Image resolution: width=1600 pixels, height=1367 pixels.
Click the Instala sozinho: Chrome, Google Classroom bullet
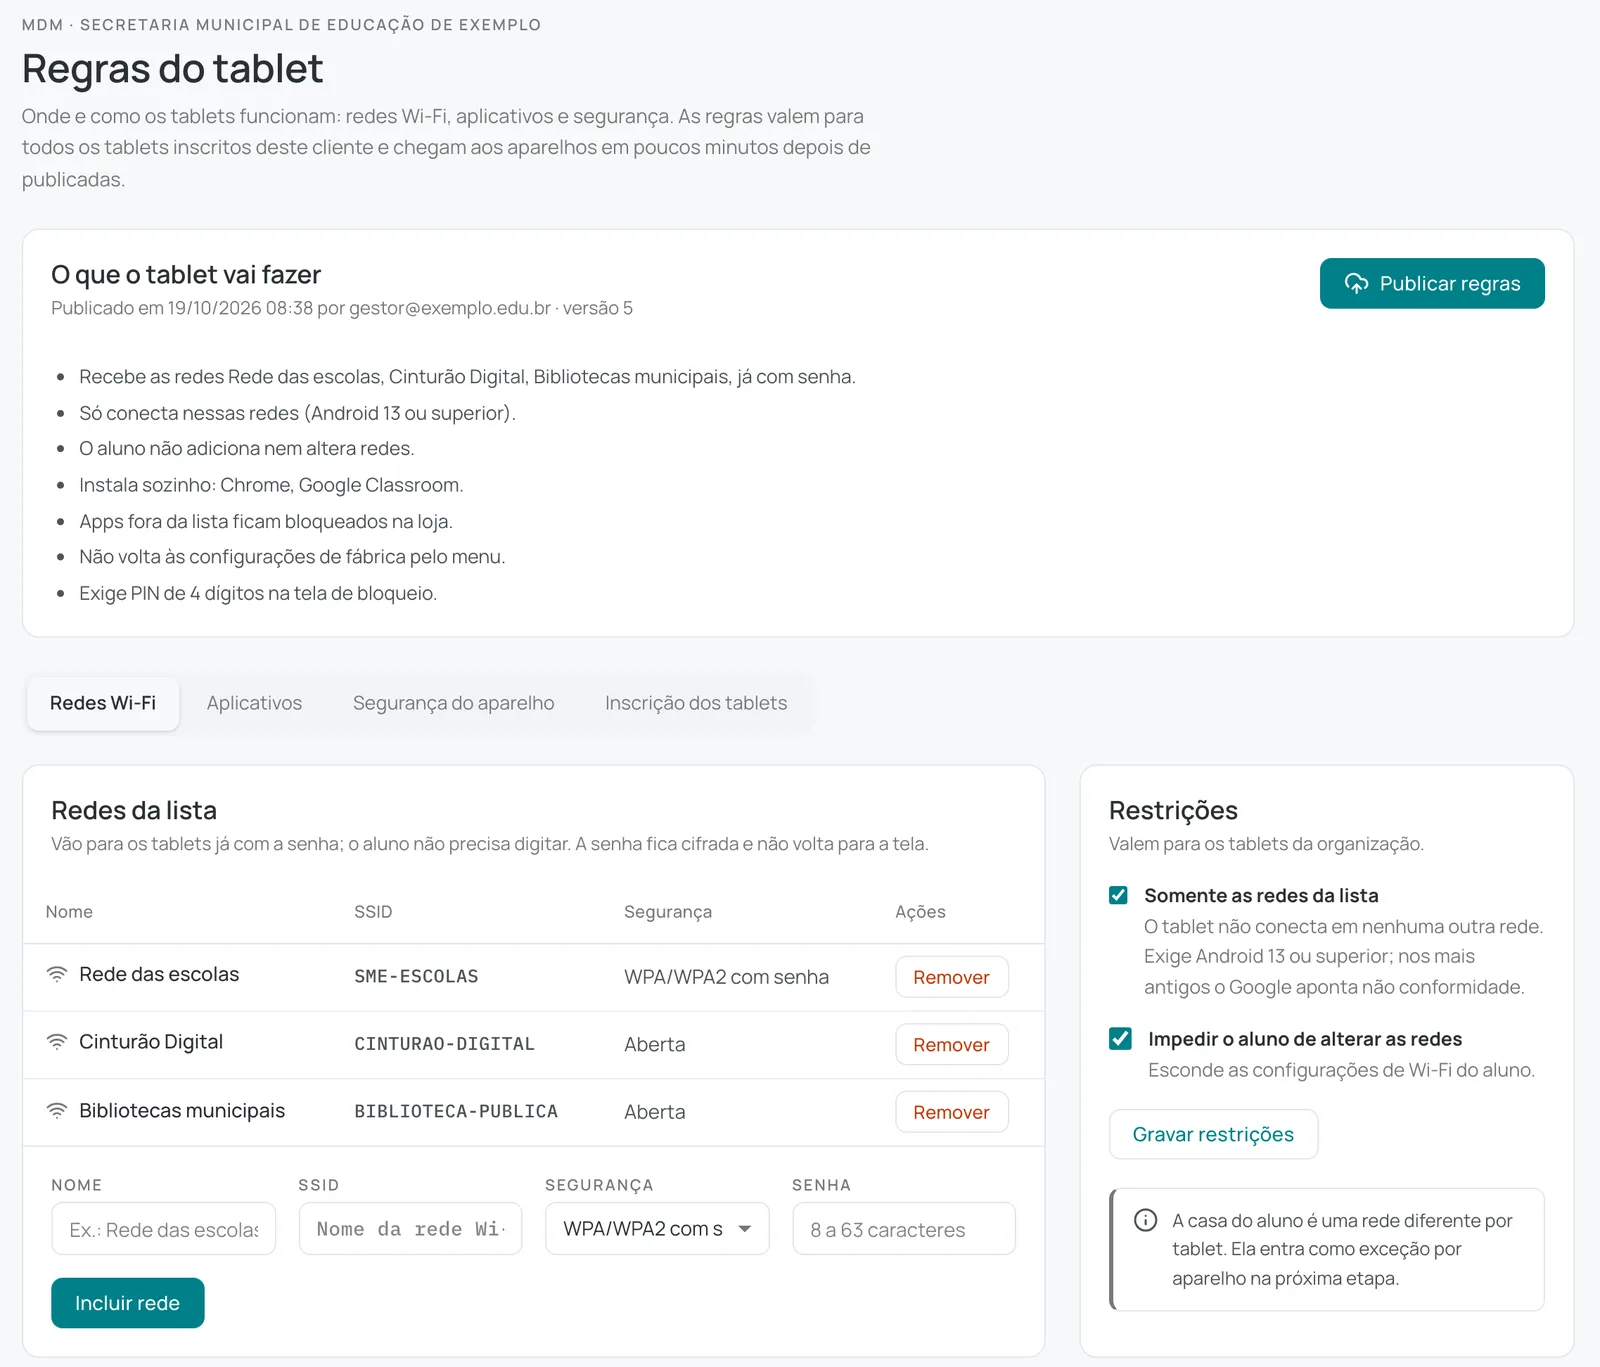coord(271,485)
